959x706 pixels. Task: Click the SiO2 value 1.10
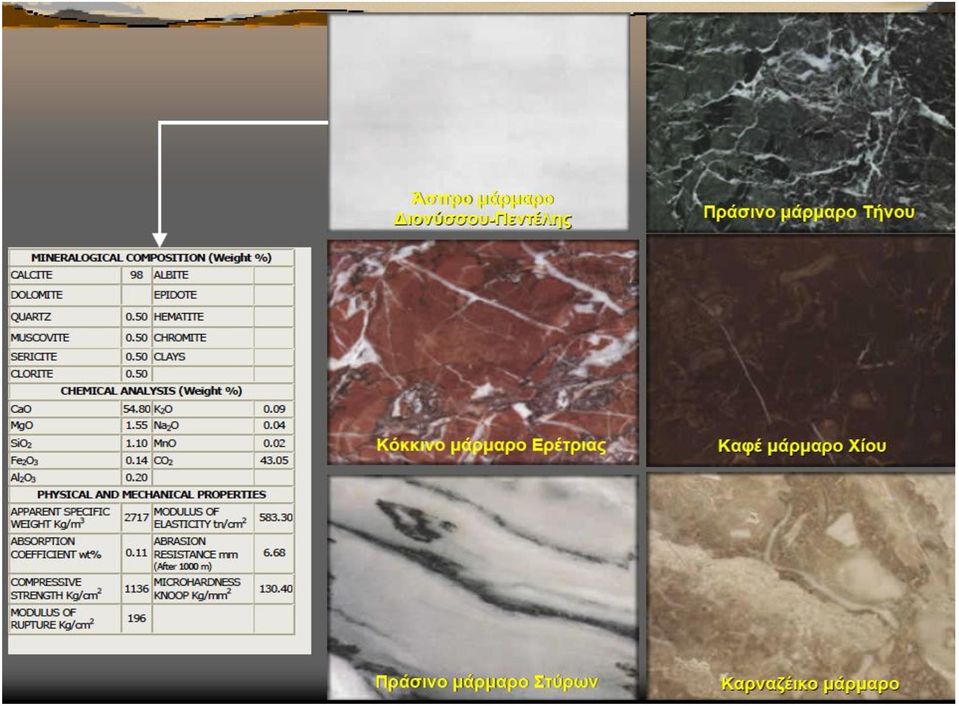click(136, 443)
